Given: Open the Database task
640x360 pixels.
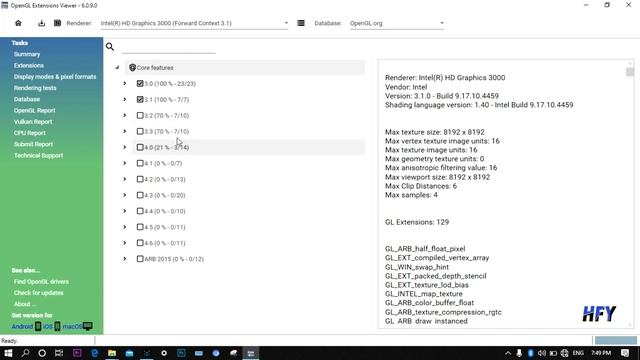Looking at the screenshot, I should pos(27,99).
